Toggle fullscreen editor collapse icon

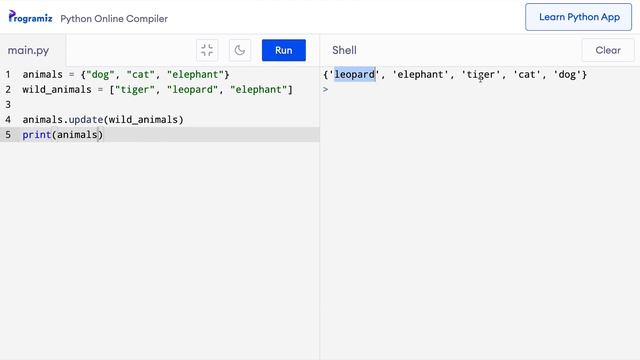tap(207, 50)
